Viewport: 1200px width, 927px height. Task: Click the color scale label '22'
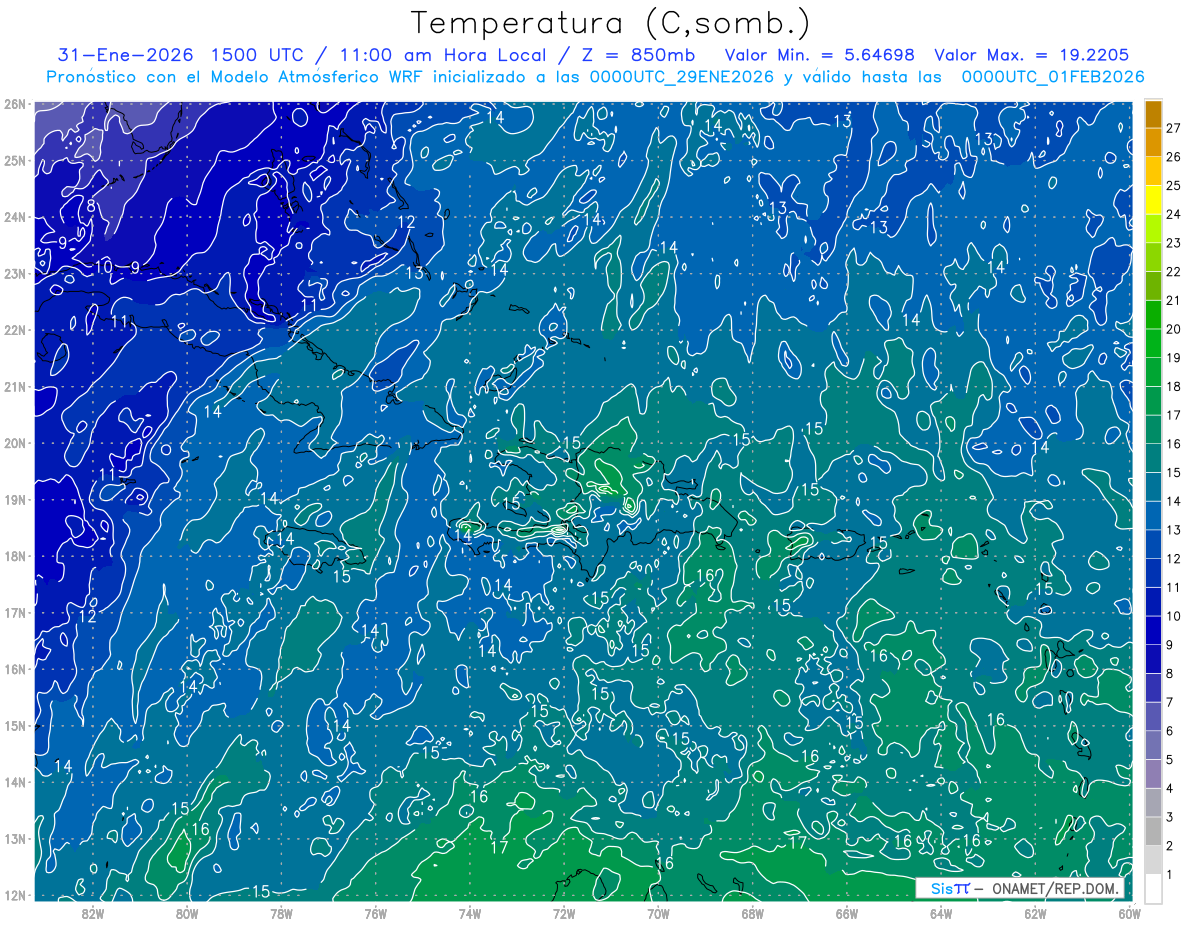coord(1174,272)
